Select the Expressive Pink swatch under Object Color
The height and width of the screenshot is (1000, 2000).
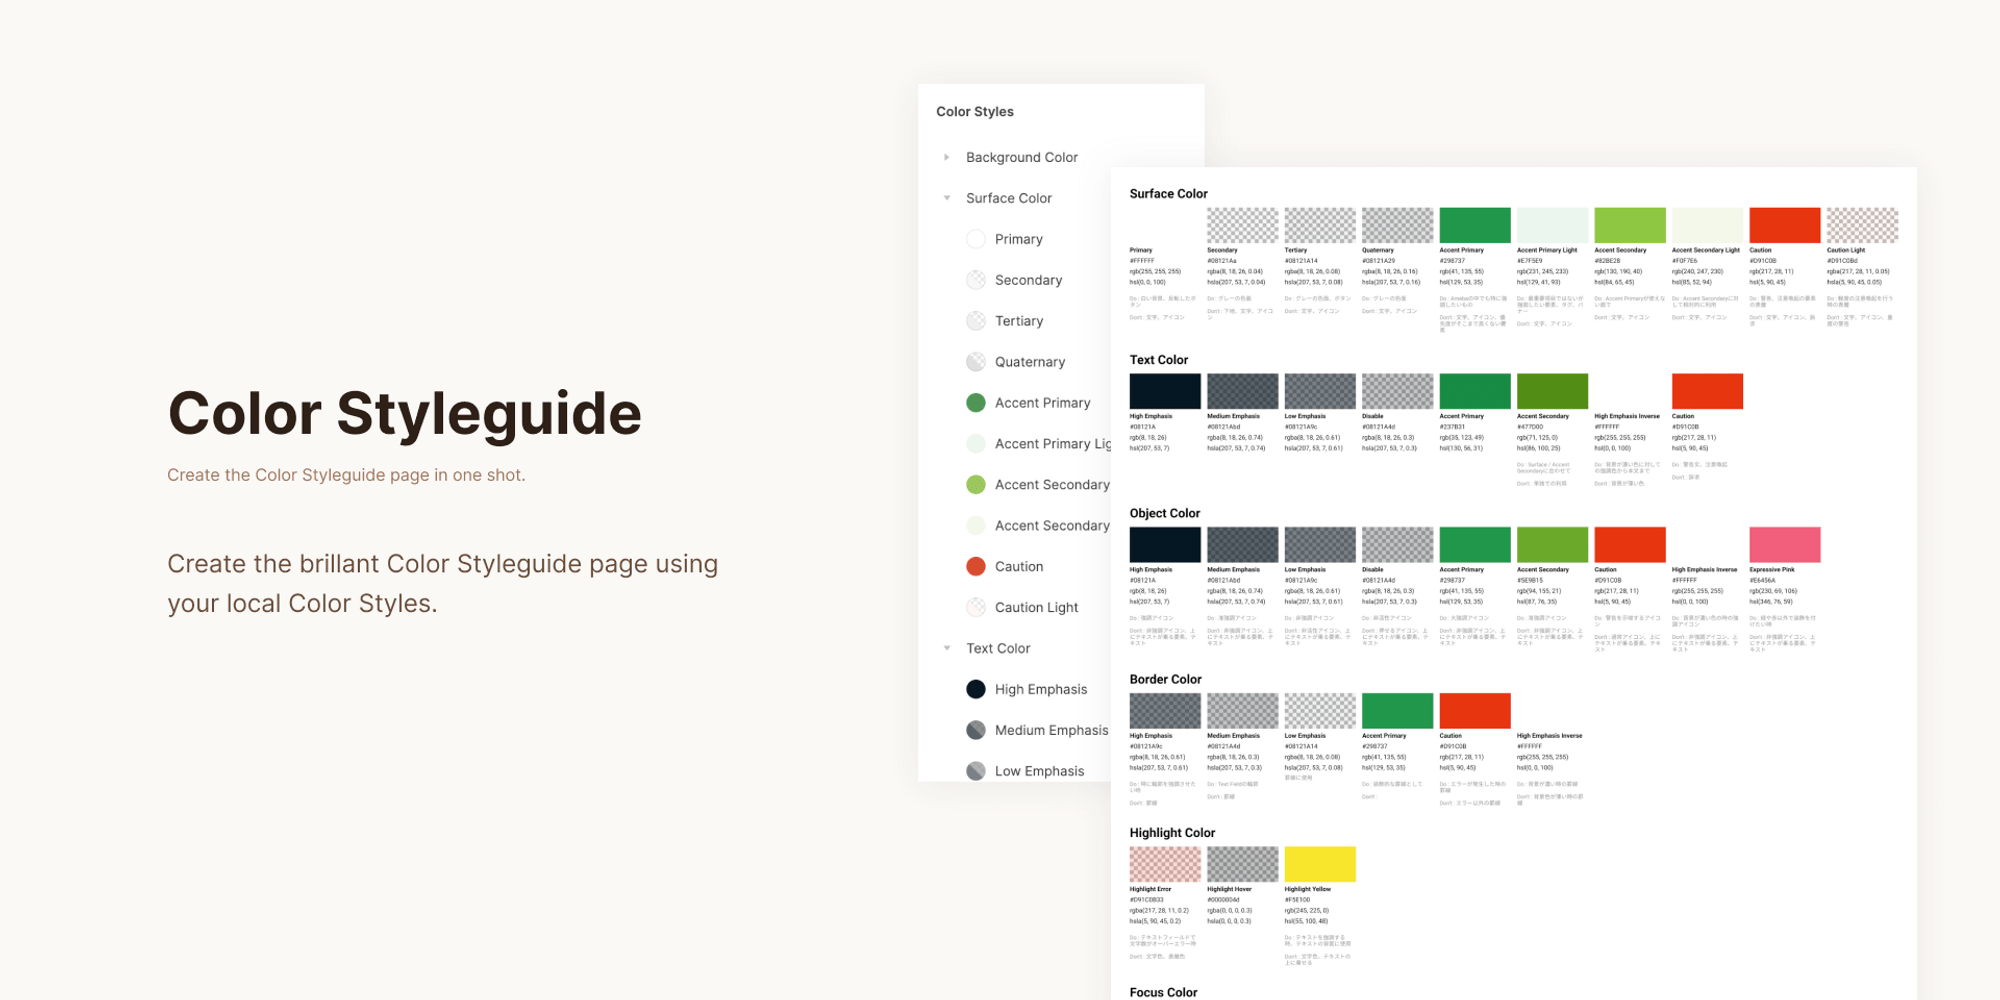pos(1784,544)
